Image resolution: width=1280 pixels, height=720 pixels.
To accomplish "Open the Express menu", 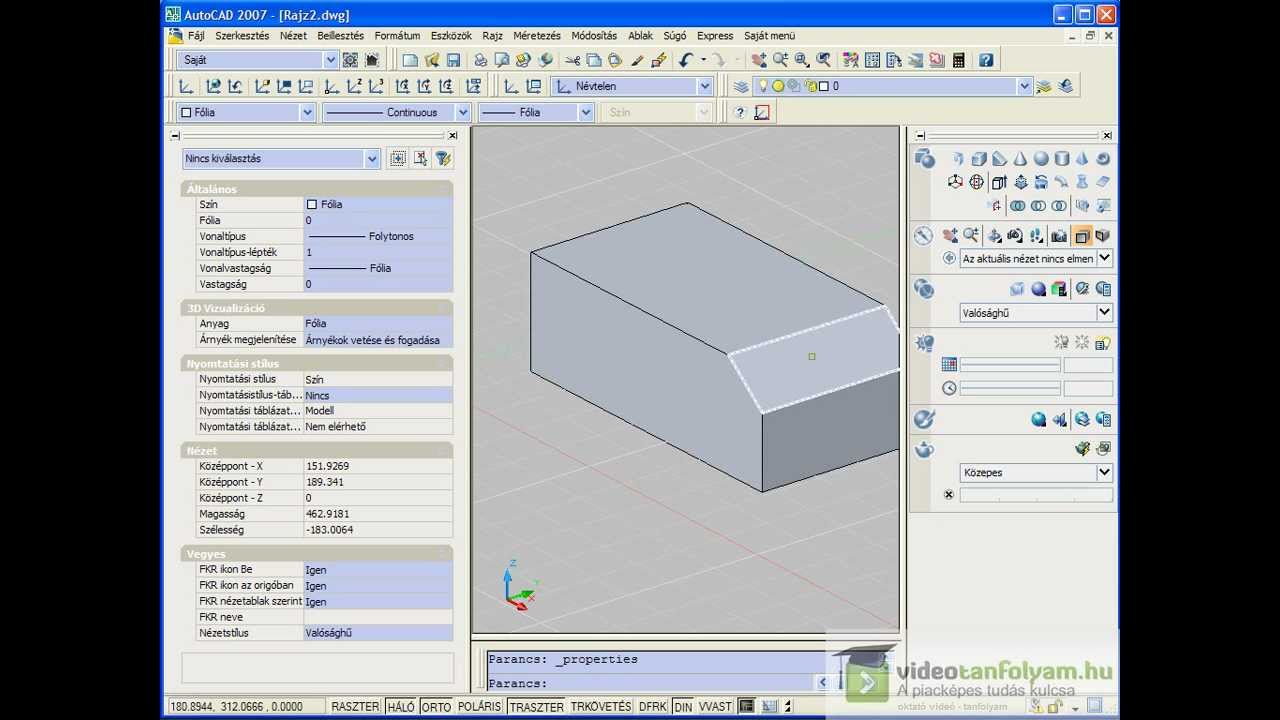I will (715, 35).
